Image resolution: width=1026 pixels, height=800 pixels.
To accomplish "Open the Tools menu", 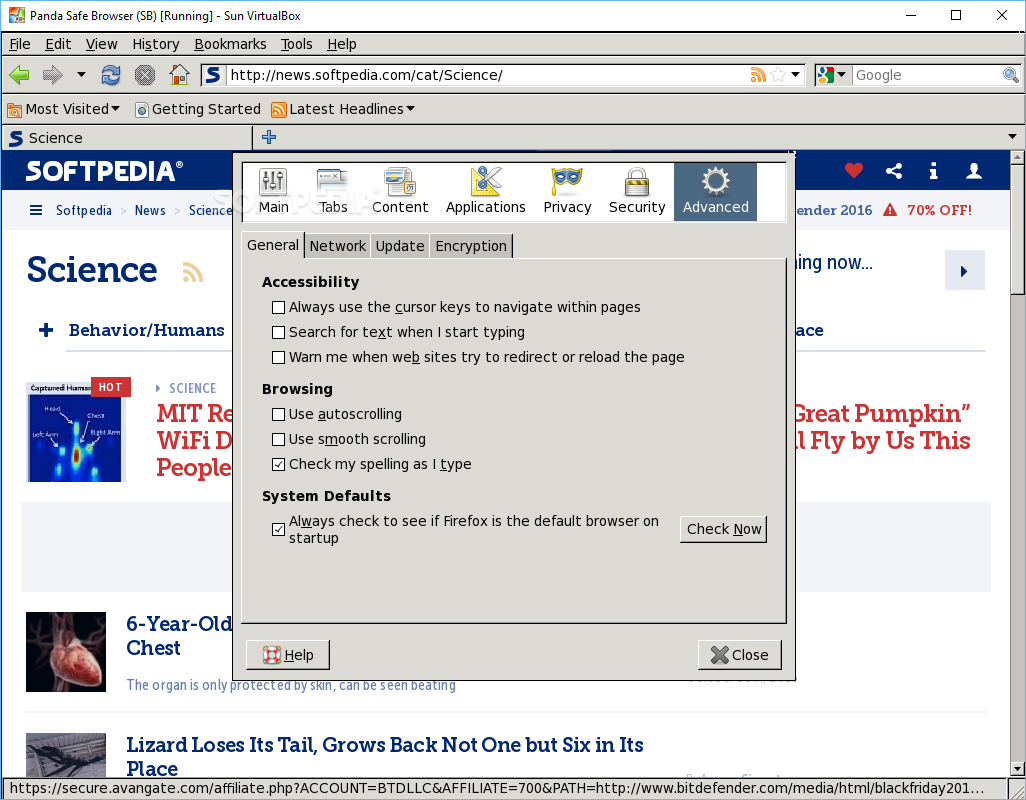I will point(296,44).
